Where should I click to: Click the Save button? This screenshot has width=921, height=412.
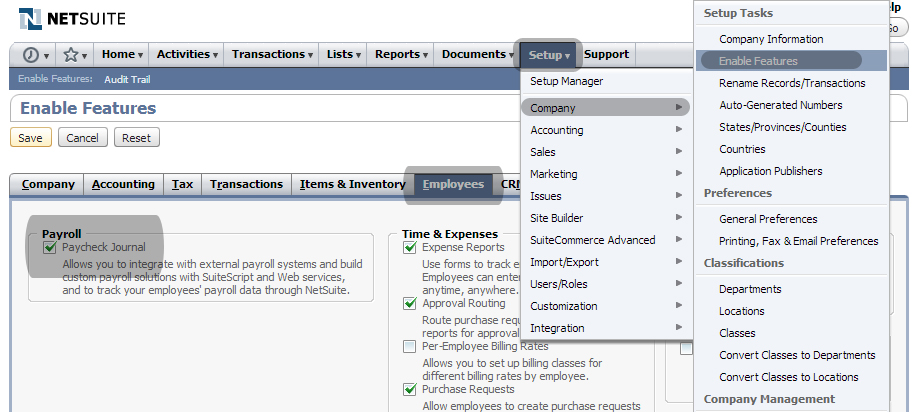coord(31,138)
